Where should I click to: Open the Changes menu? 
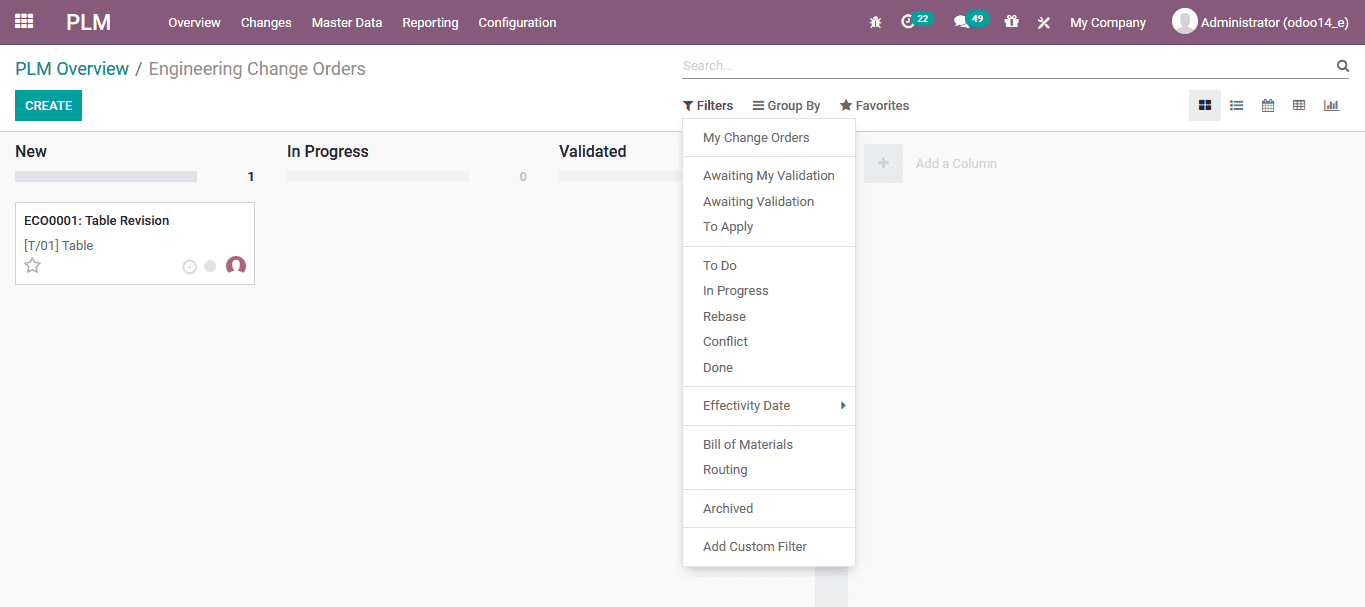[x=266, y=22]
